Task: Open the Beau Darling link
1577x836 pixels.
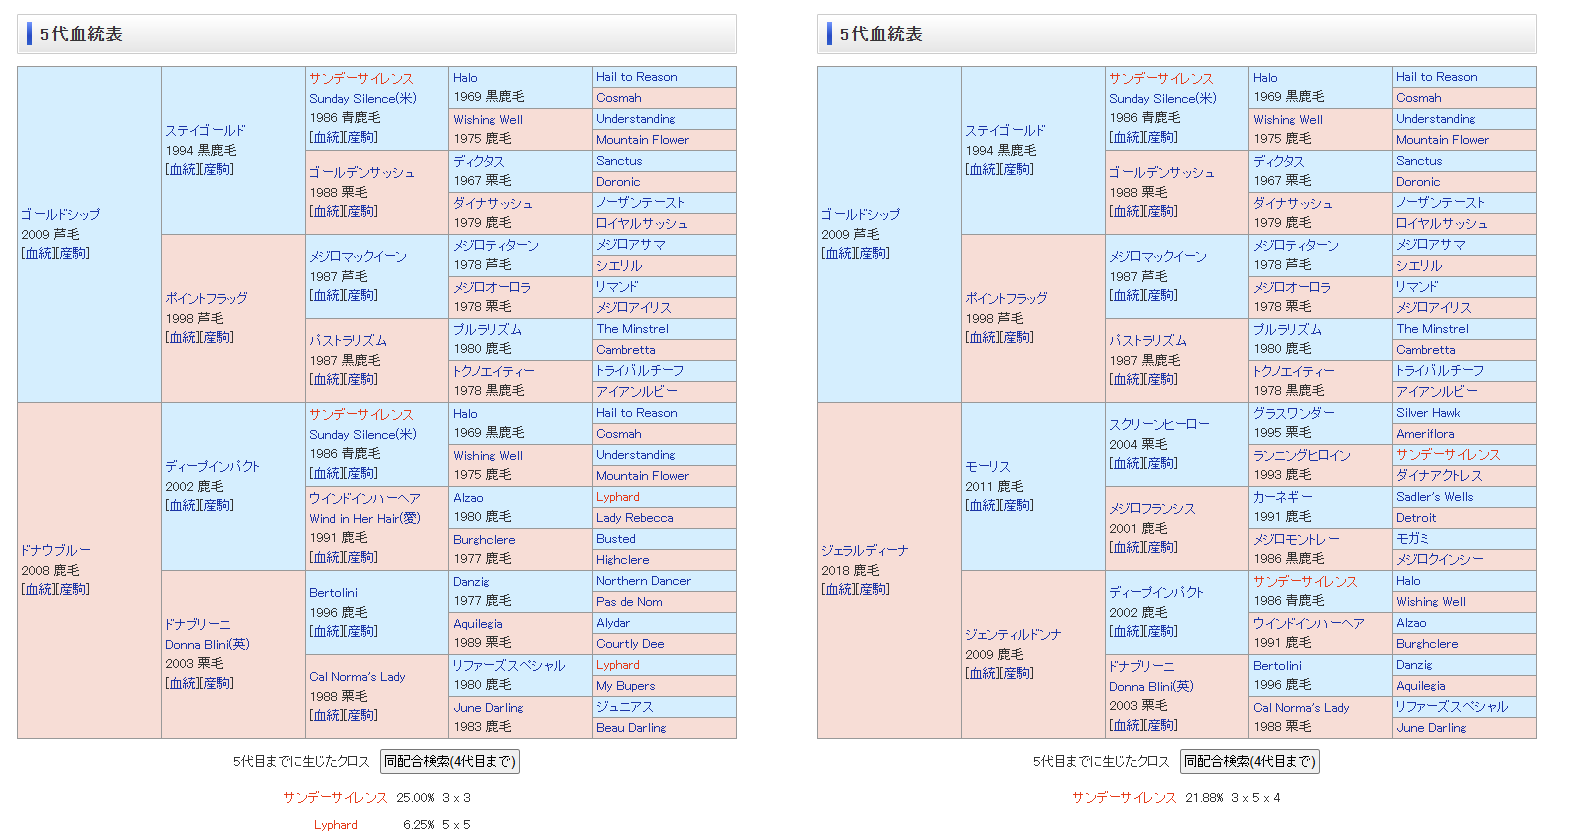Action: pyautogui.click(x=631, y=728)
